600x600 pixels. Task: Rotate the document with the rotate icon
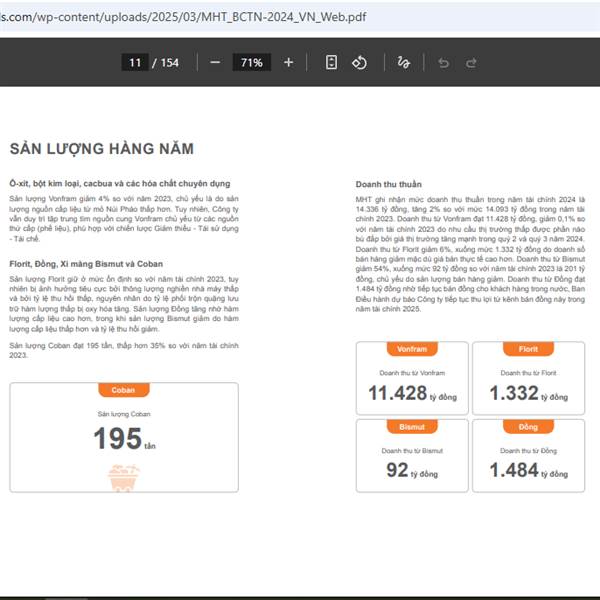pos(359,62)
